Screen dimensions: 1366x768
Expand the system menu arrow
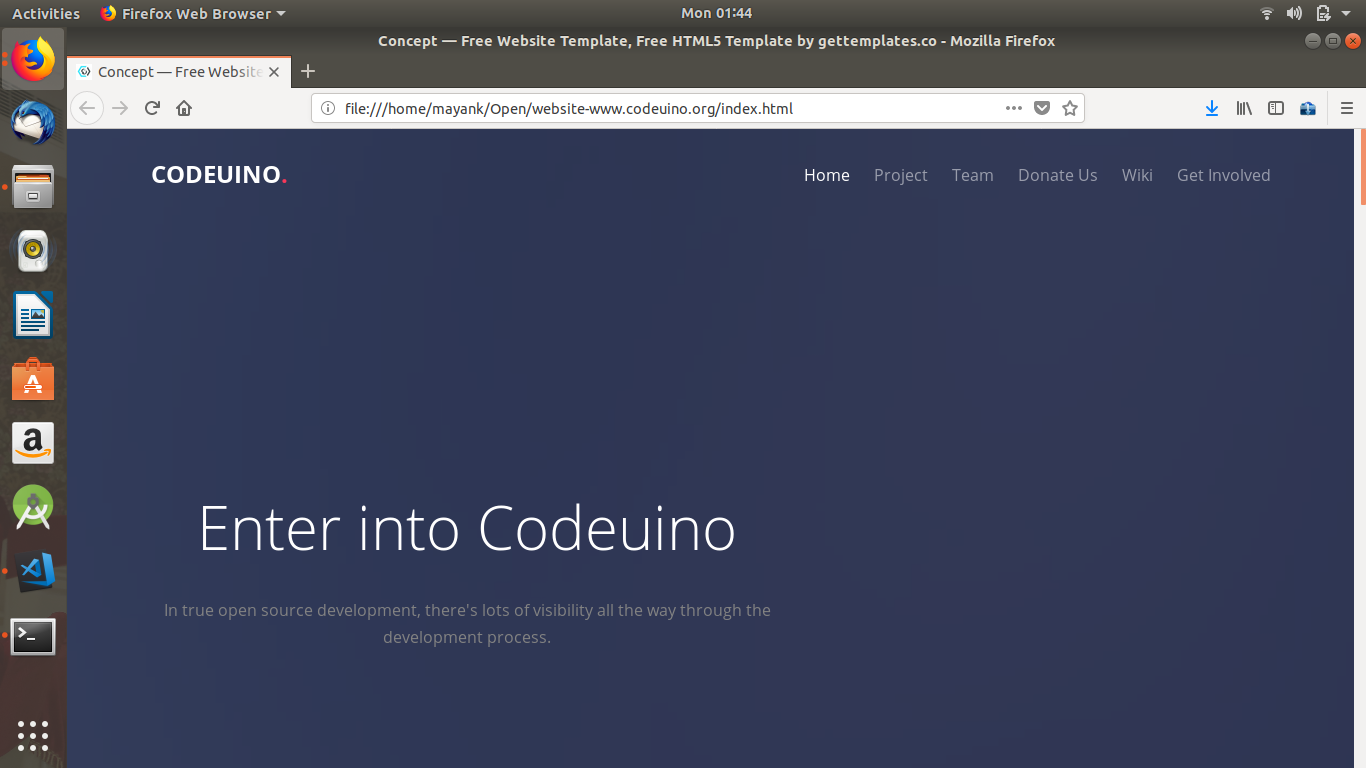pos(1348,14)
